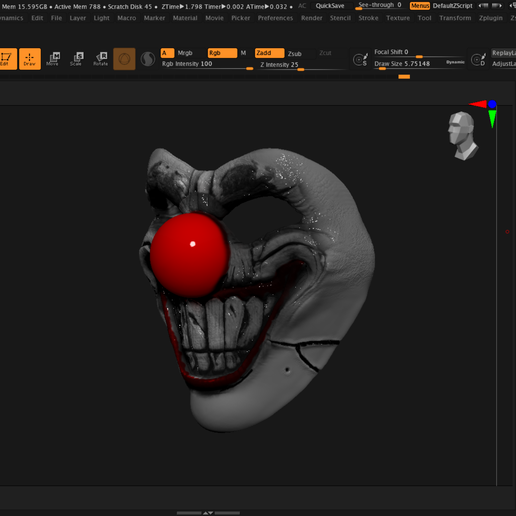Toggle the Menus button
This screenshot has height=516, width=516.
point(420,6)
